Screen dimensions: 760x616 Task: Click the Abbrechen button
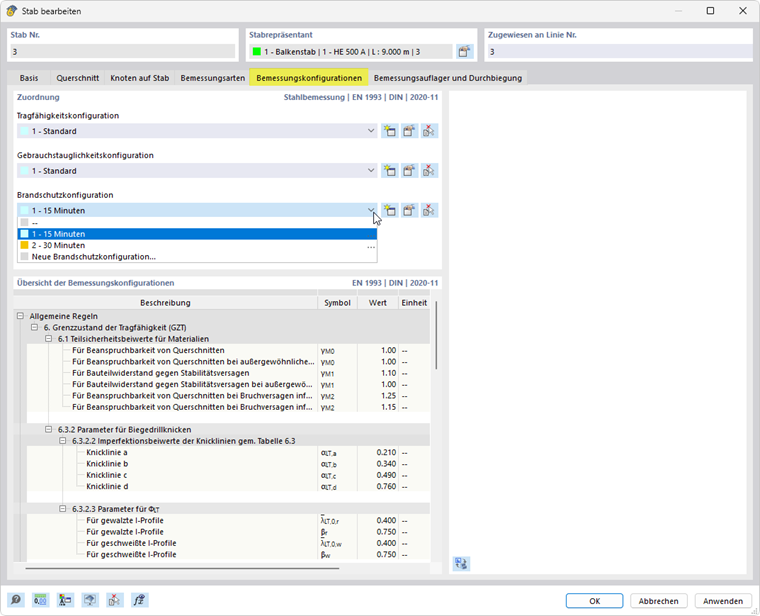point(658,601)
